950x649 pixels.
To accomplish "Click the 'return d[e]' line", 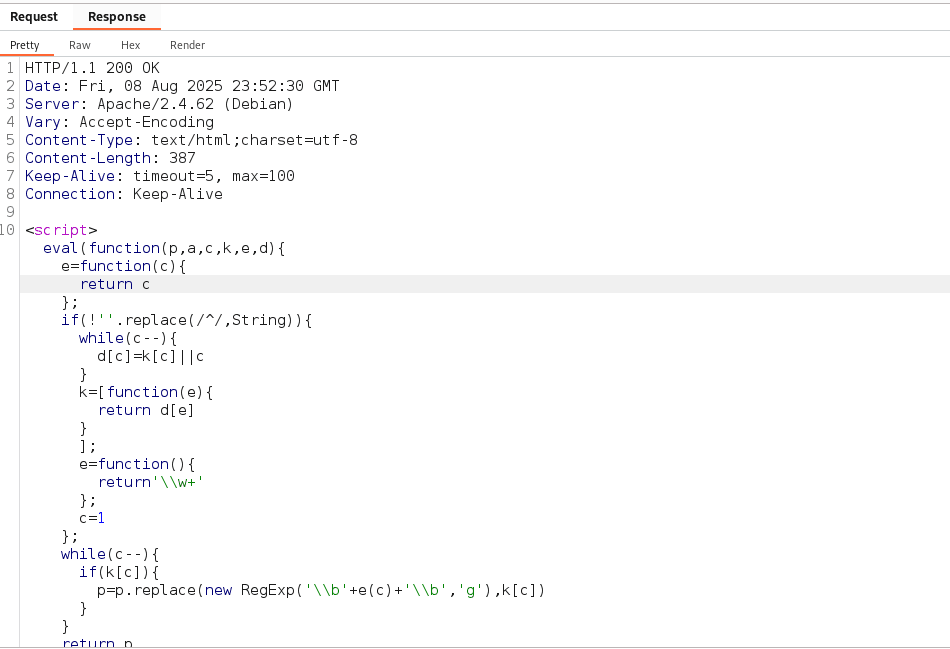I will point(146,410).
